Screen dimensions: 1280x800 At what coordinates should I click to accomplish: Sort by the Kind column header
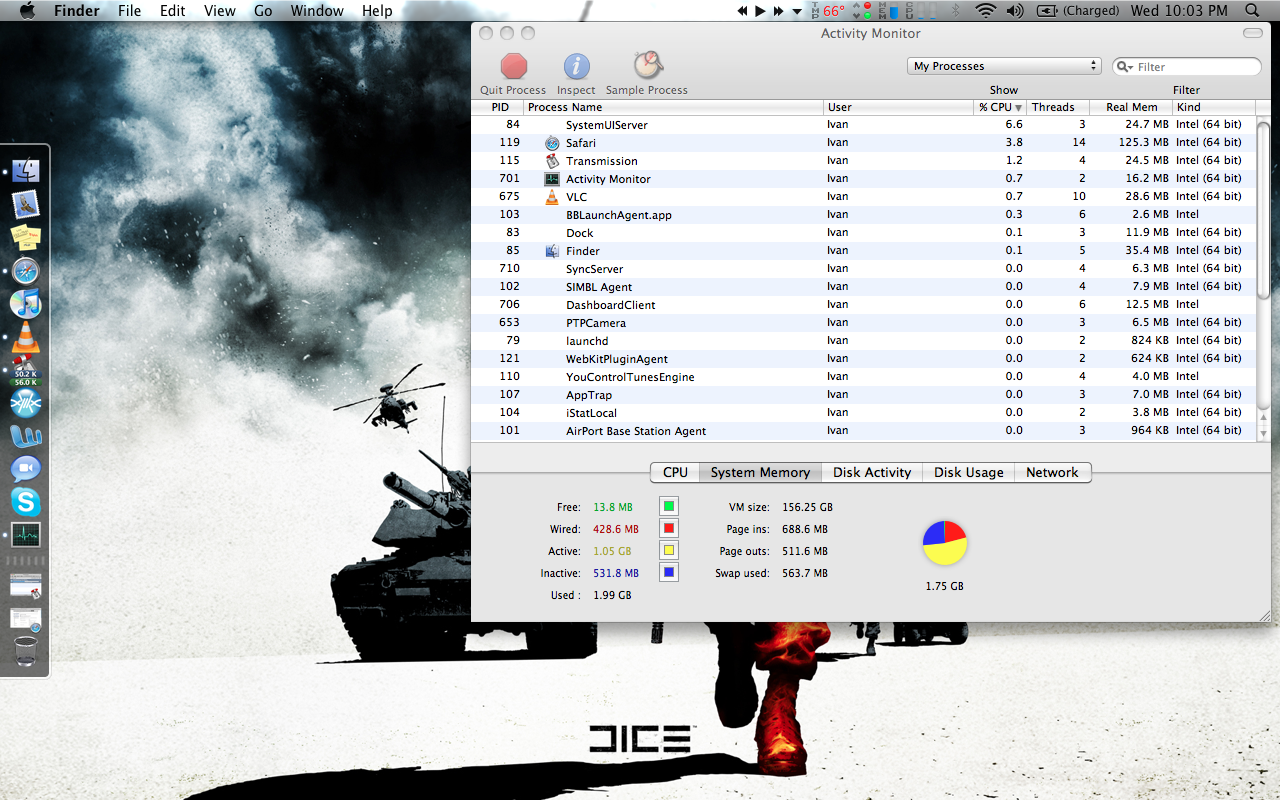[1214, 107]
